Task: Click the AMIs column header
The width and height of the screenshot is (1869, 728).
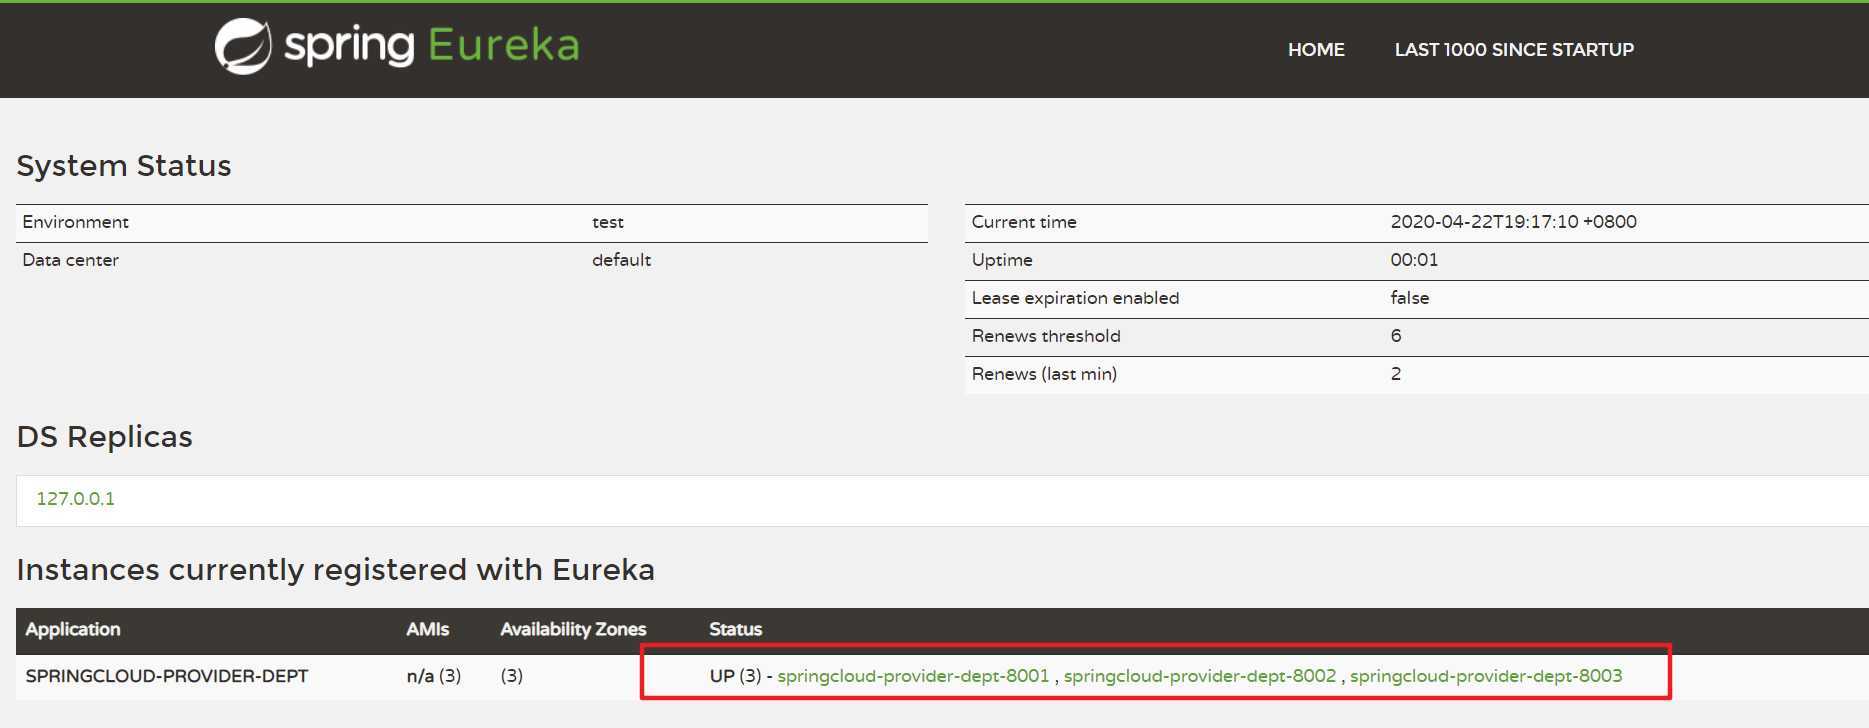Action: point(427,630)
